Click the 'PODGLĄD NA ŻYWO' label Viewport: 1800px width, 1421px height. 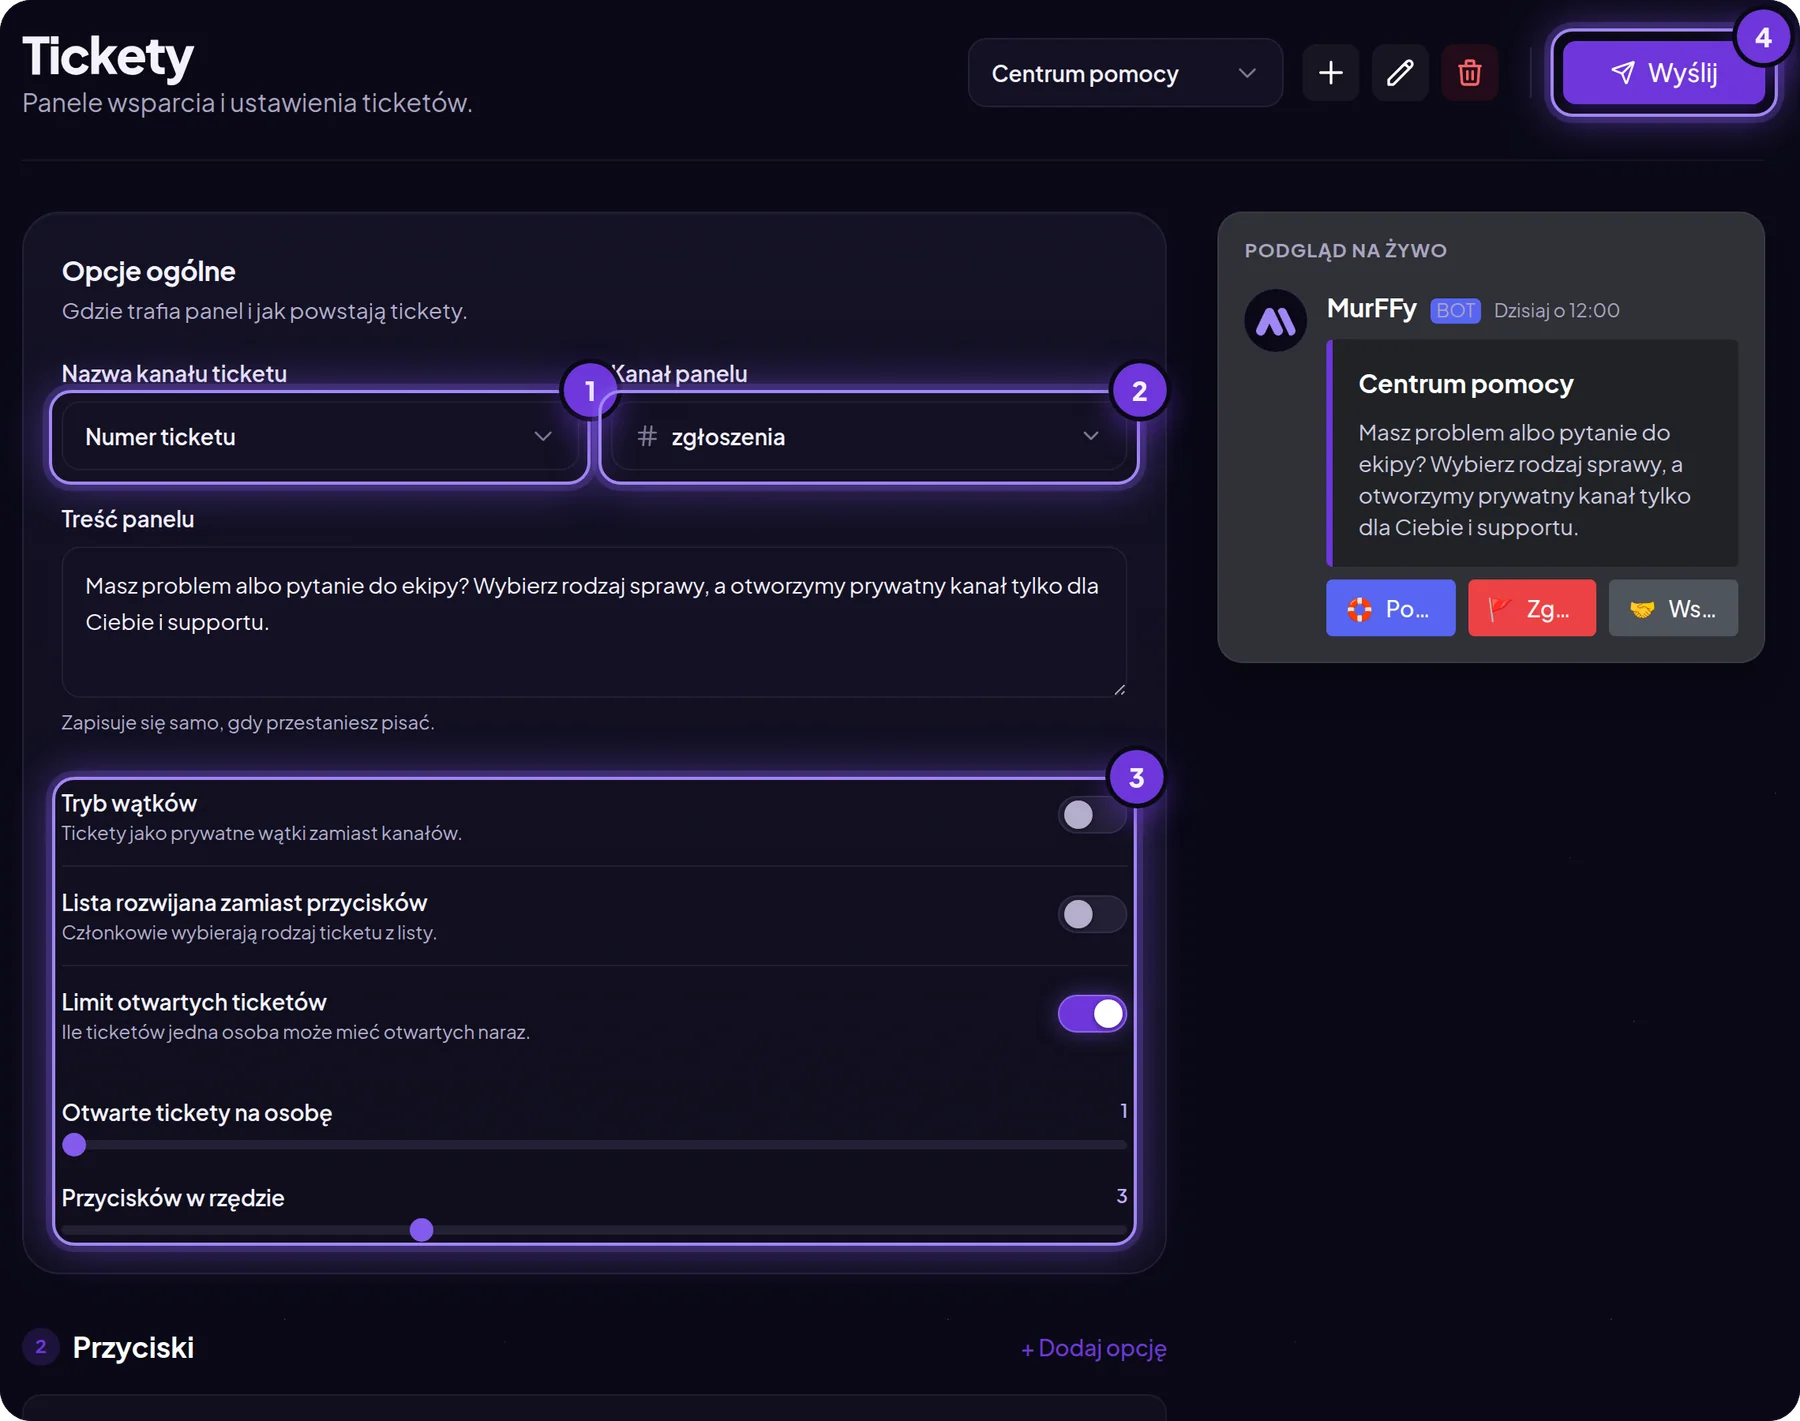click(1346, 250)
